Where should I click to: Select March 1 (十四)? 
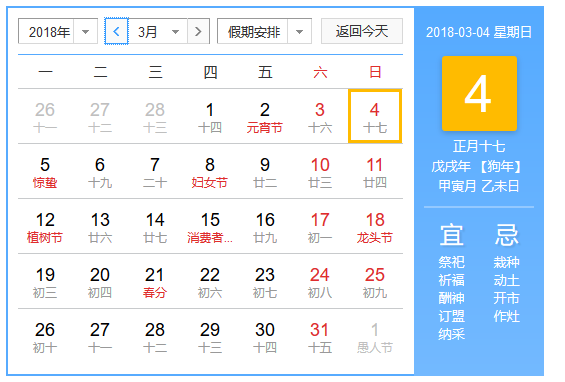[x=210, y=117]
